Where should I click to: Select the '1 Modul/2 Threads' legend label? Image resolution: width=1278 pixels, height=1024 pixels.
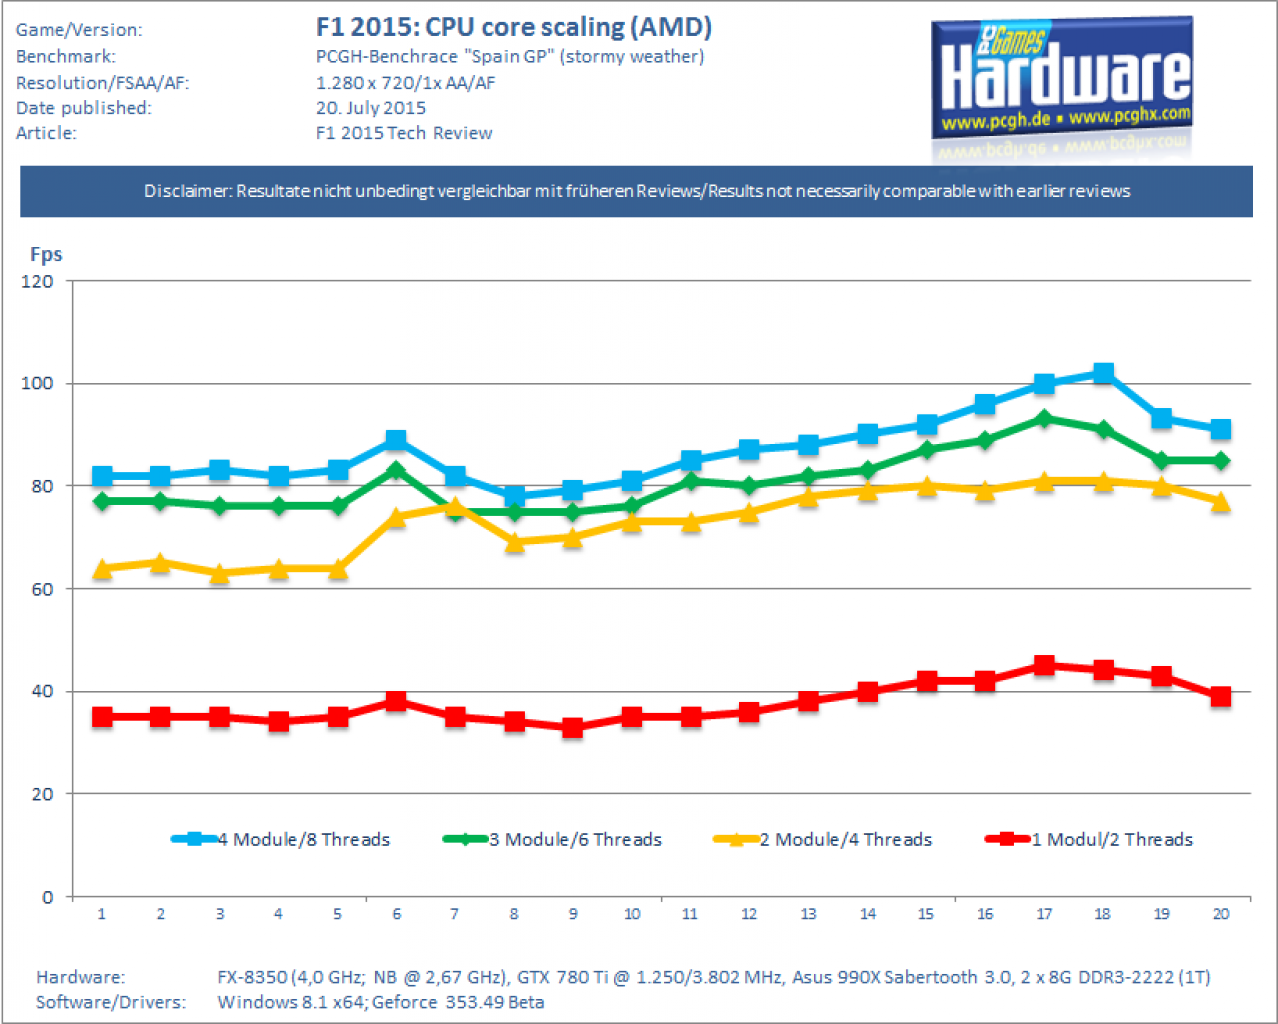click(1113, 840)
